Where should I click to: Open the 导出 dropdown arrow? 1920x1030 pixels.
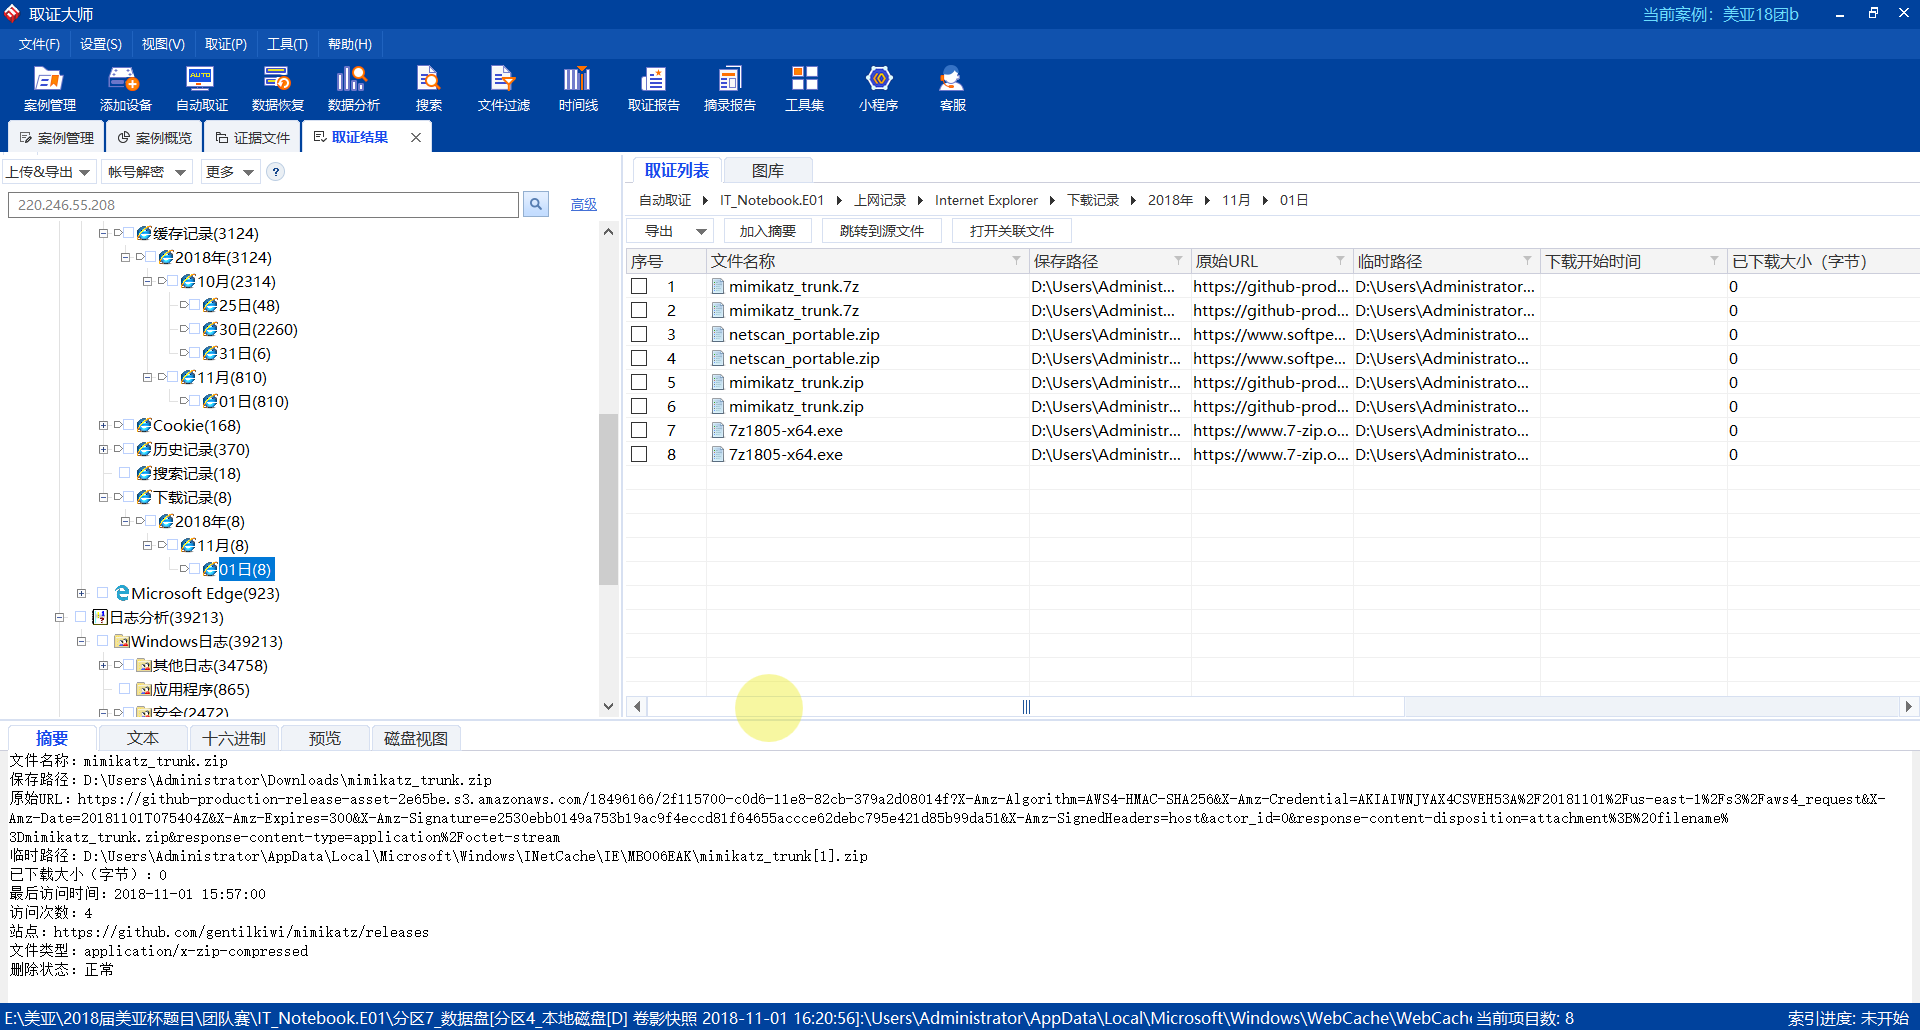[701, 231]
